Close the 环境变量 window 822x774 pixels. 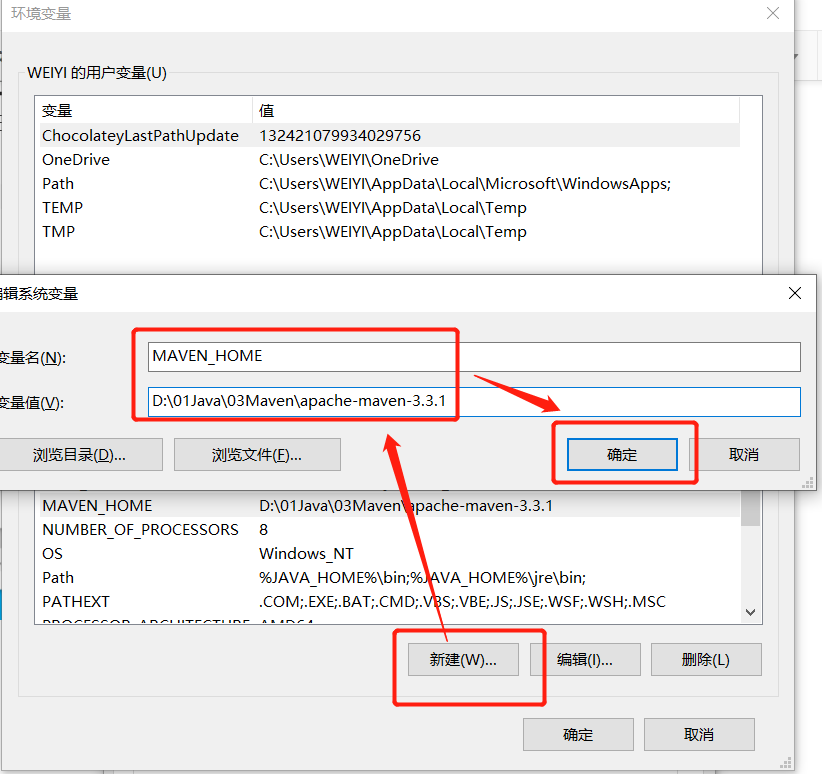click(x=773, y=13)
